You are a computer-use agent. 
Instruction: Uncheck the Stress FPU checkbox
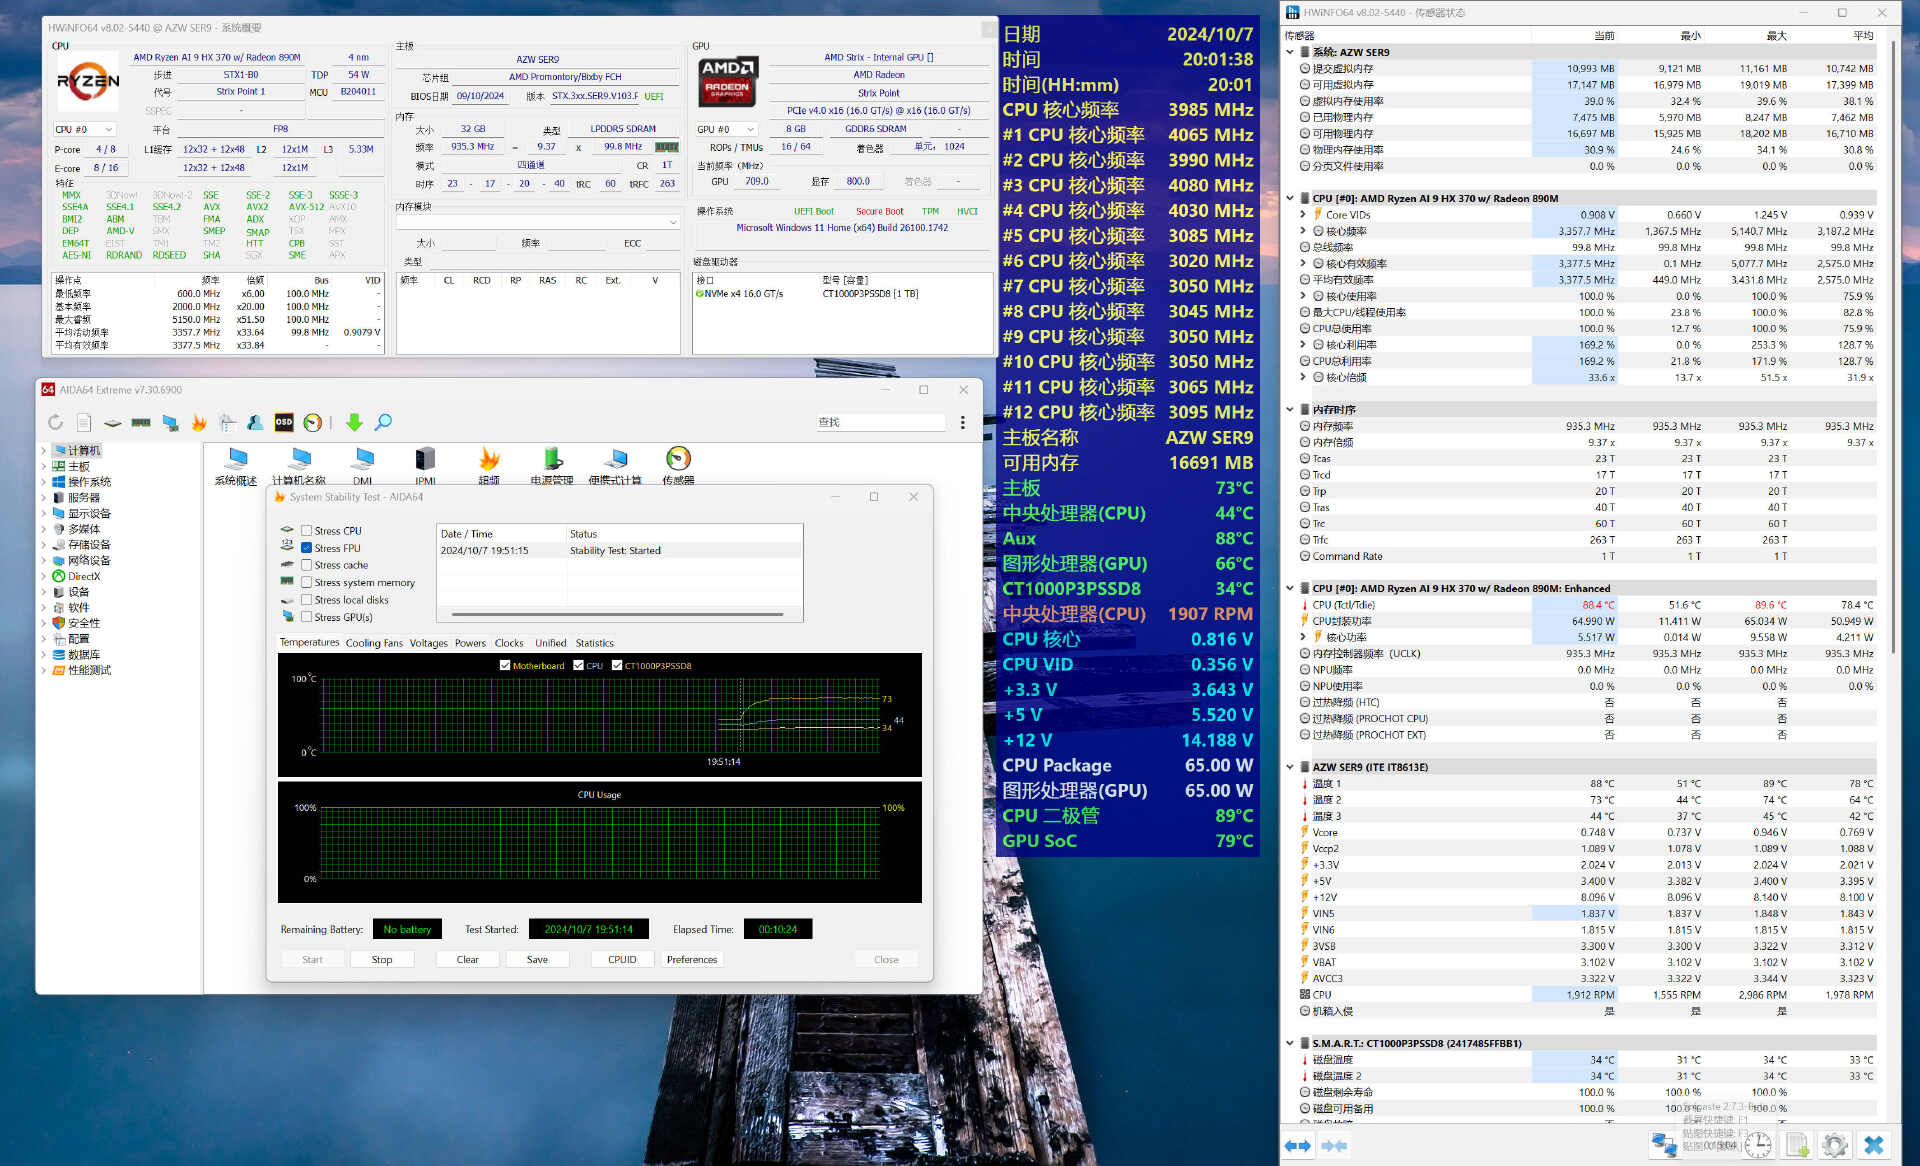[307, 548]
